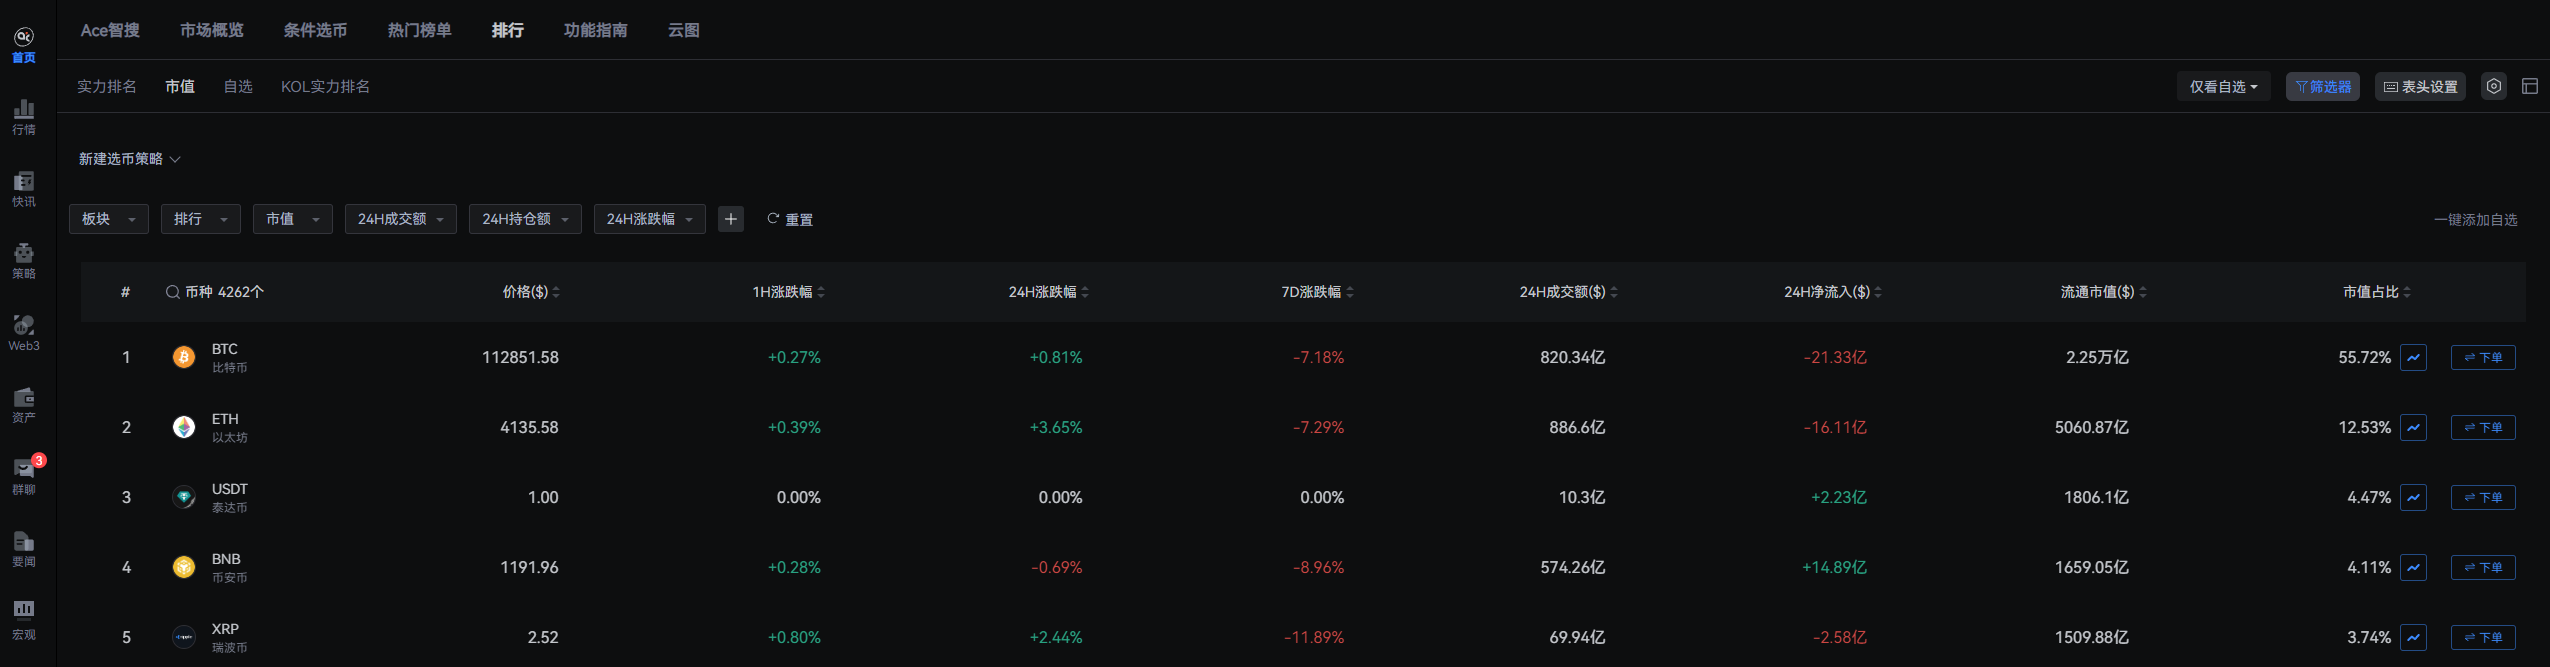Click 下单 order button for ETH
Viewport: 2550px width, 667px height.
tap(2483, 427)
